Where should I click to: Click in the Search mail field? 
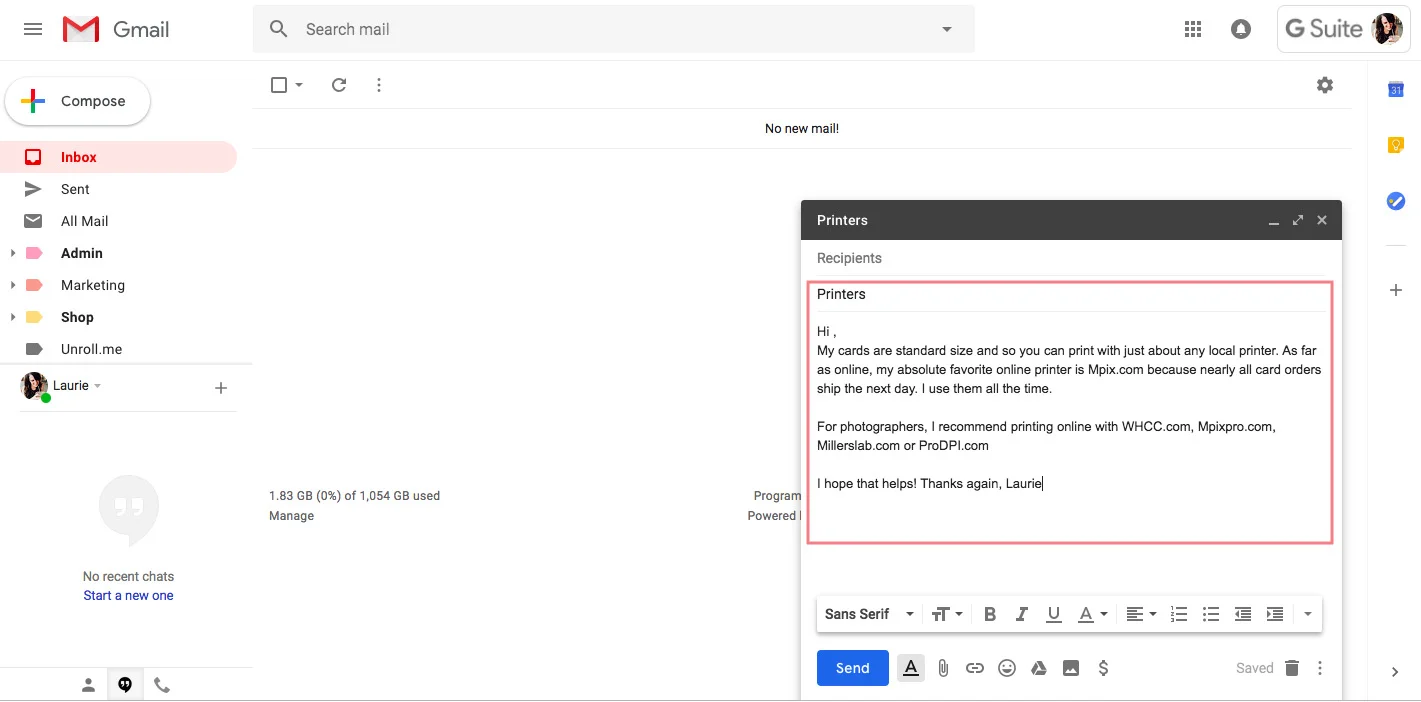click(x=615, y=29)
